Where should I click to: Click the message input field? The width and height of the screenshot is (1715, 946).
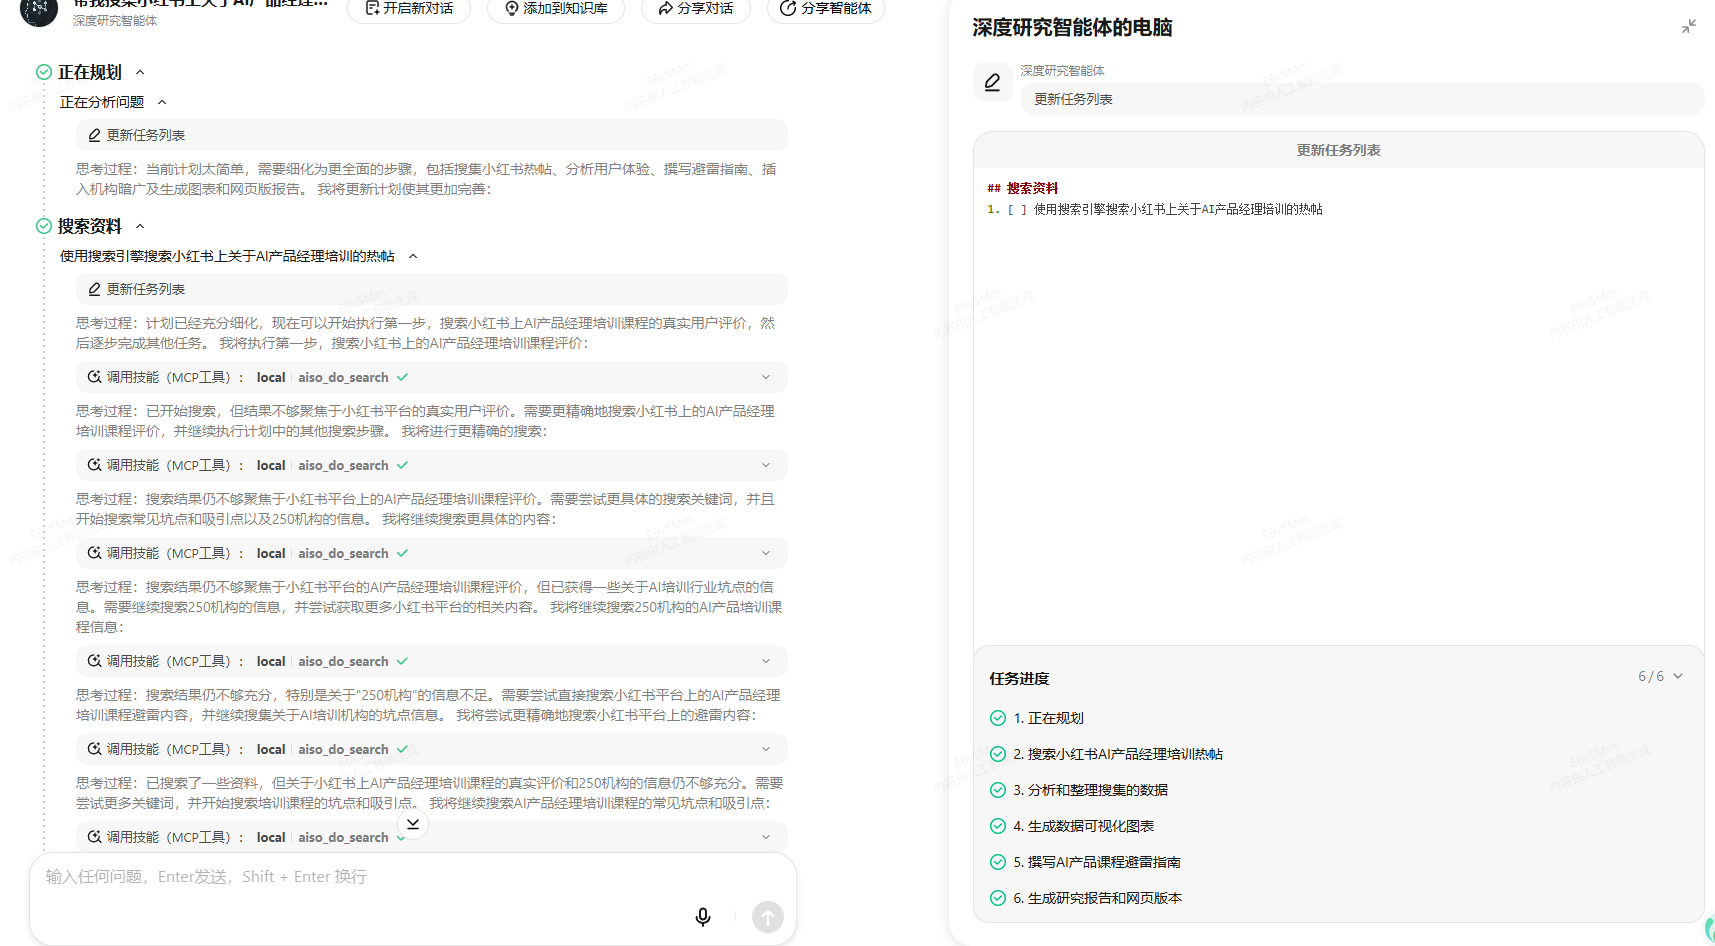tap(413, 877)
